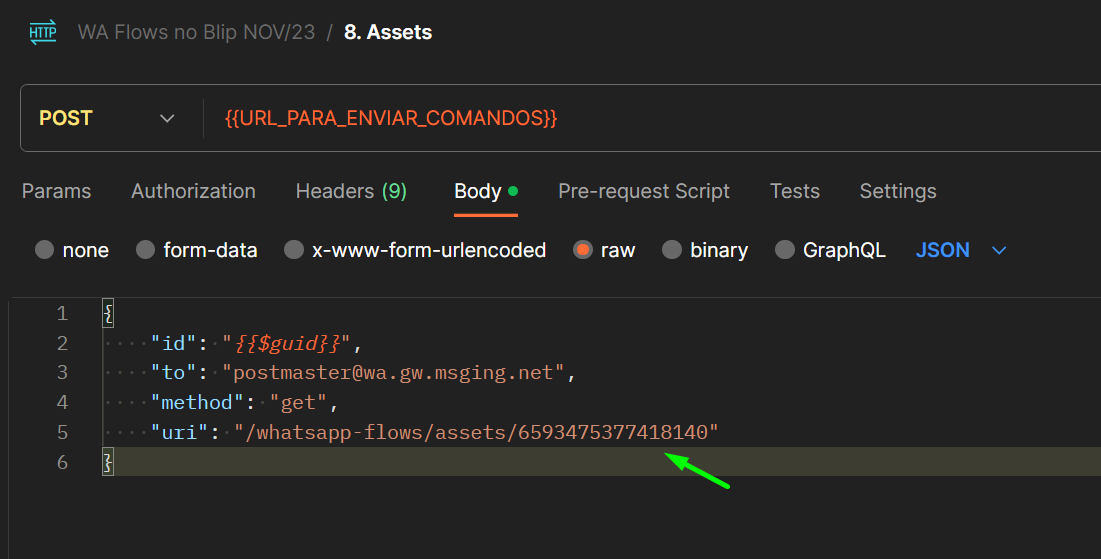Open the Settings tab

pyautogui.click(x=898, y=191)
